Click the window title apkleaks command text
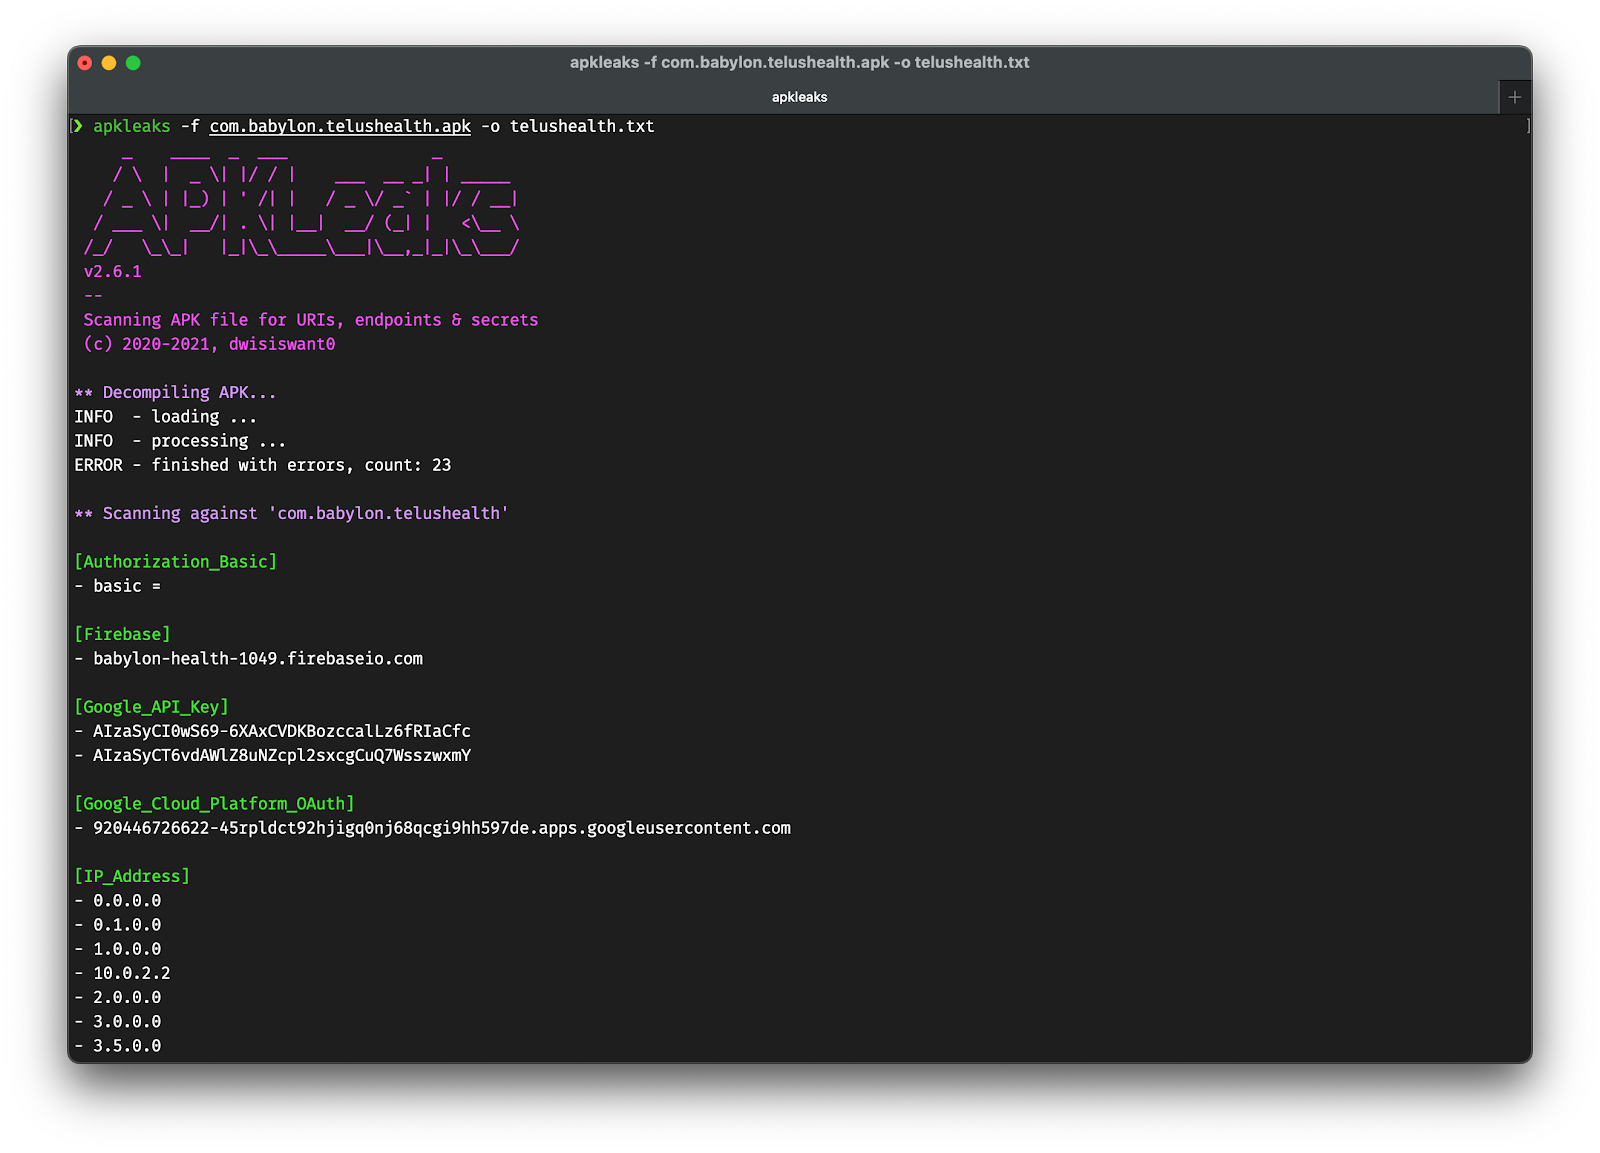This screenshot has height=1153, width=1600. click(x=800, y=62)
